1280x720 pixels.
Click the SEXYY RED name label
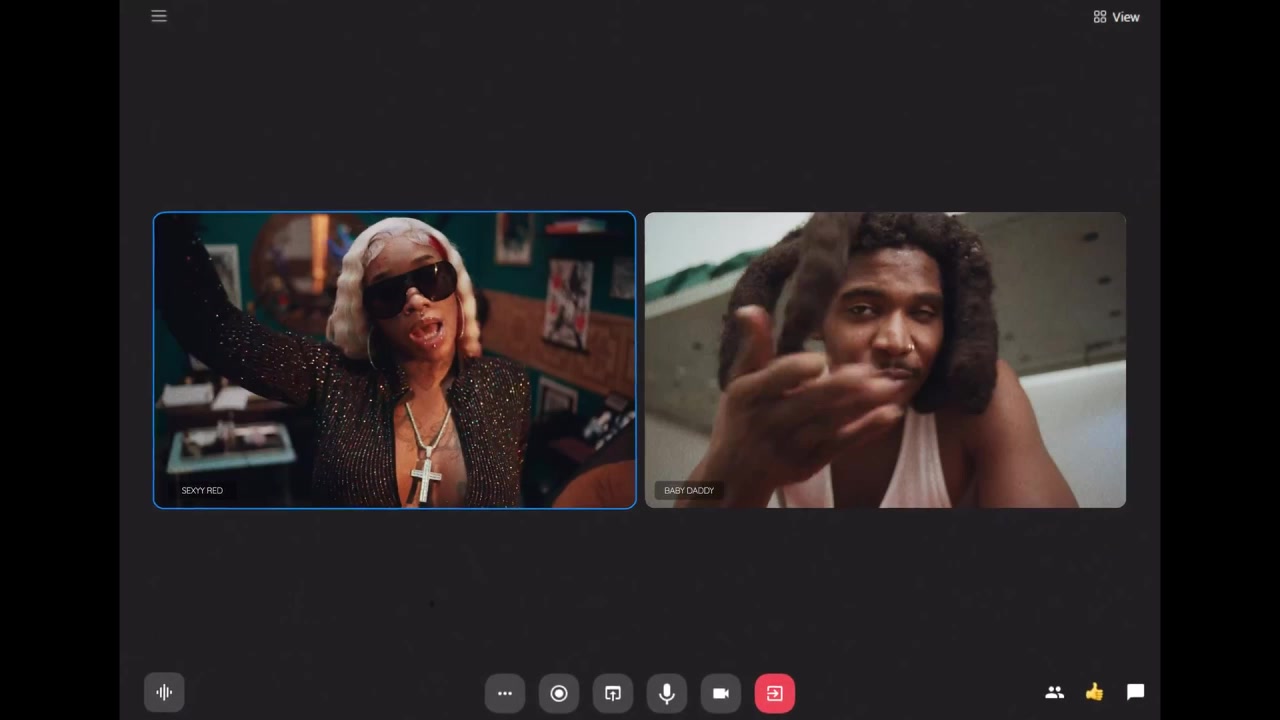[202, 490]
